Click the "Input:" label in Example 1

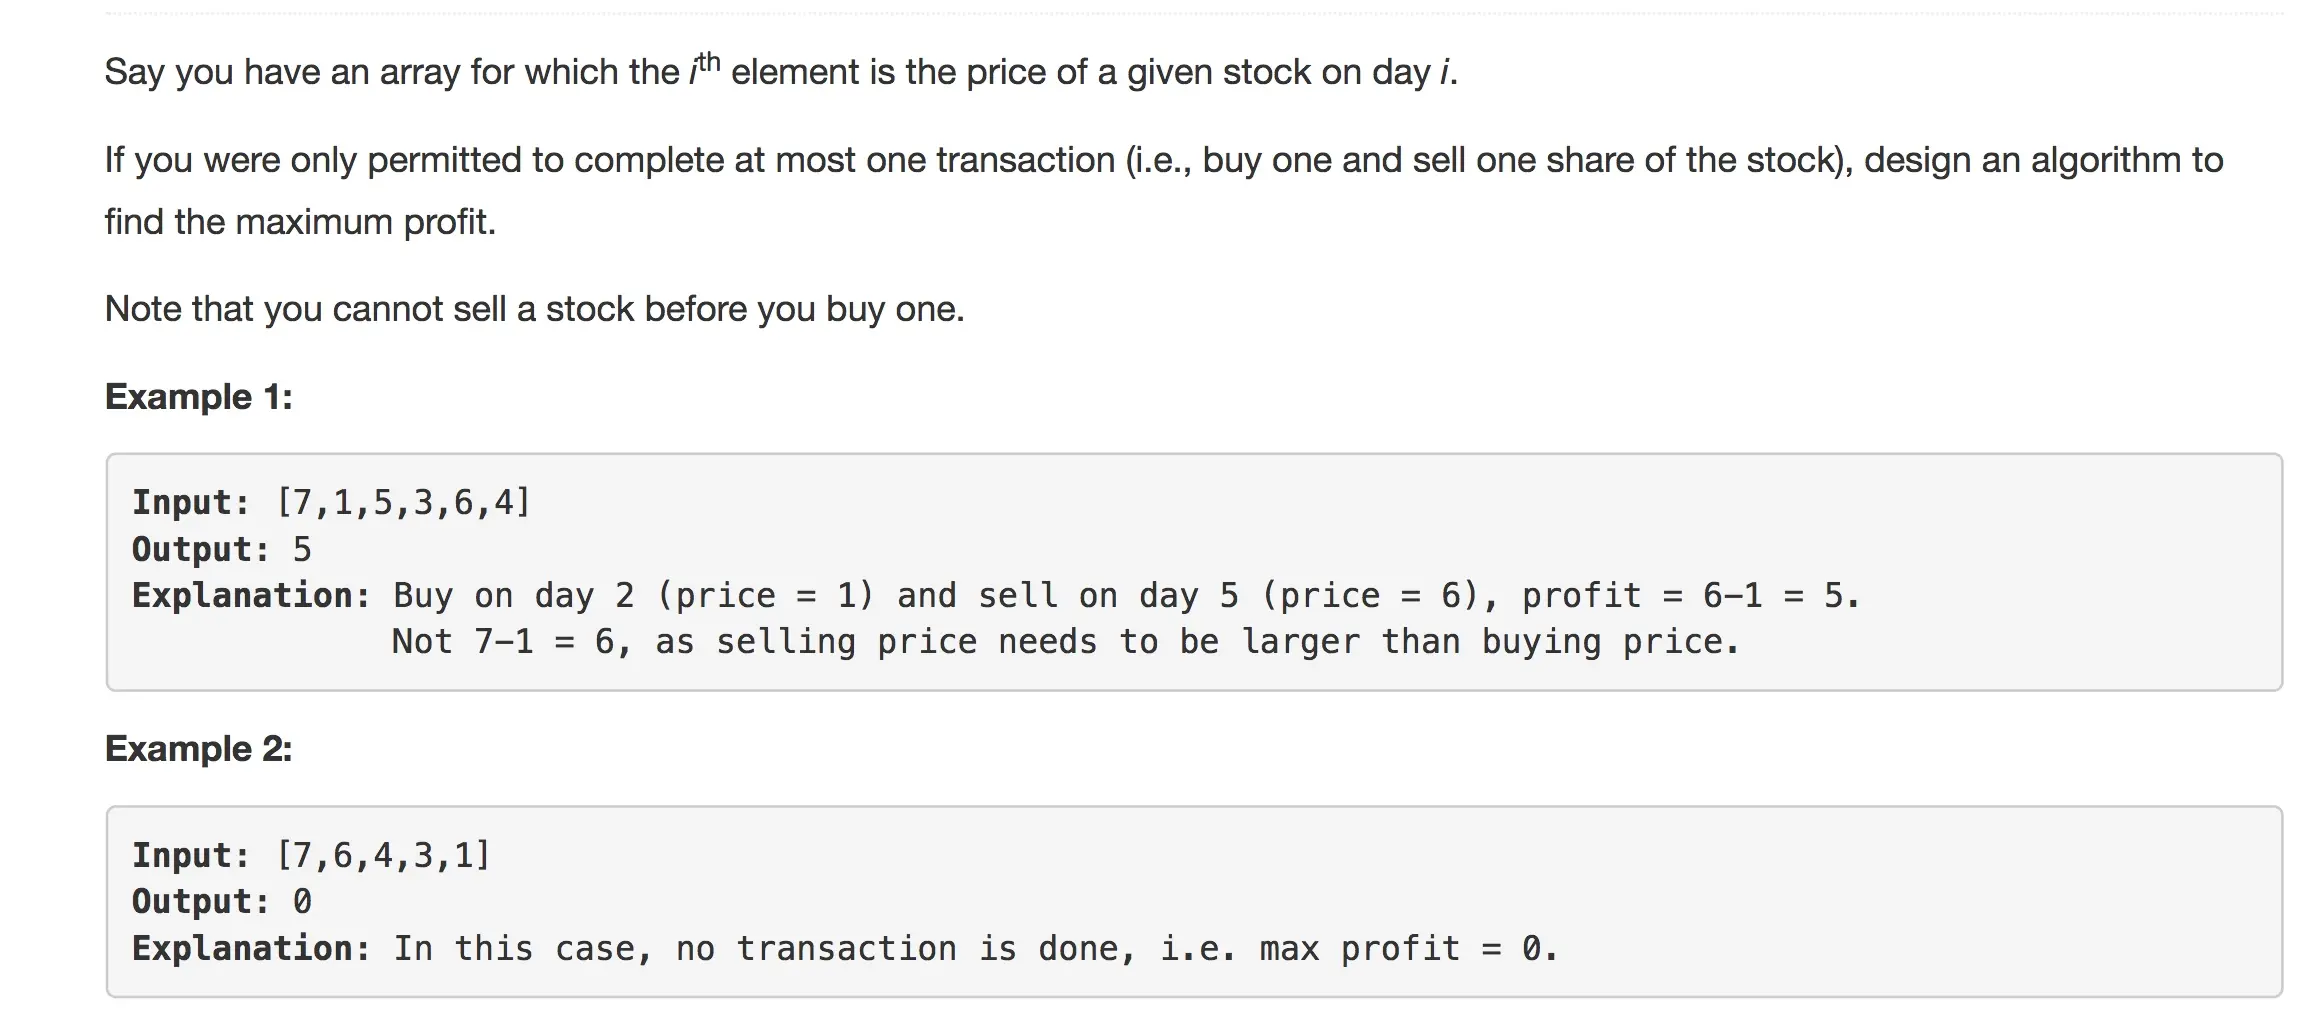click(x=191, y=502)
